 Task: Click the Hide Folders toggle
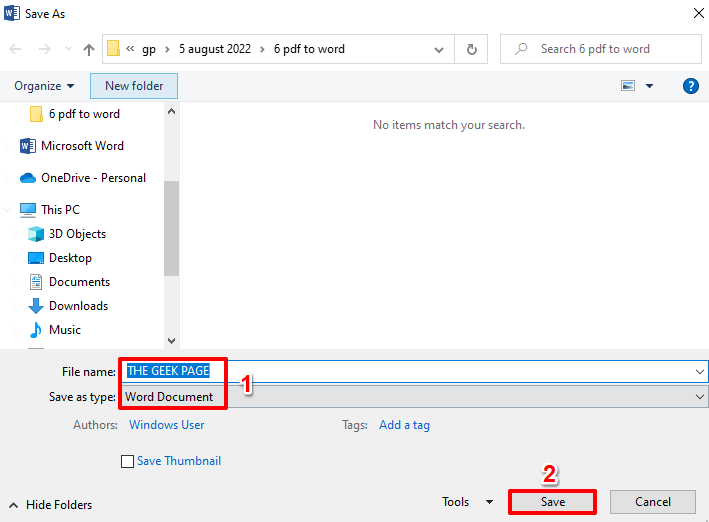[x=50, y=505]
